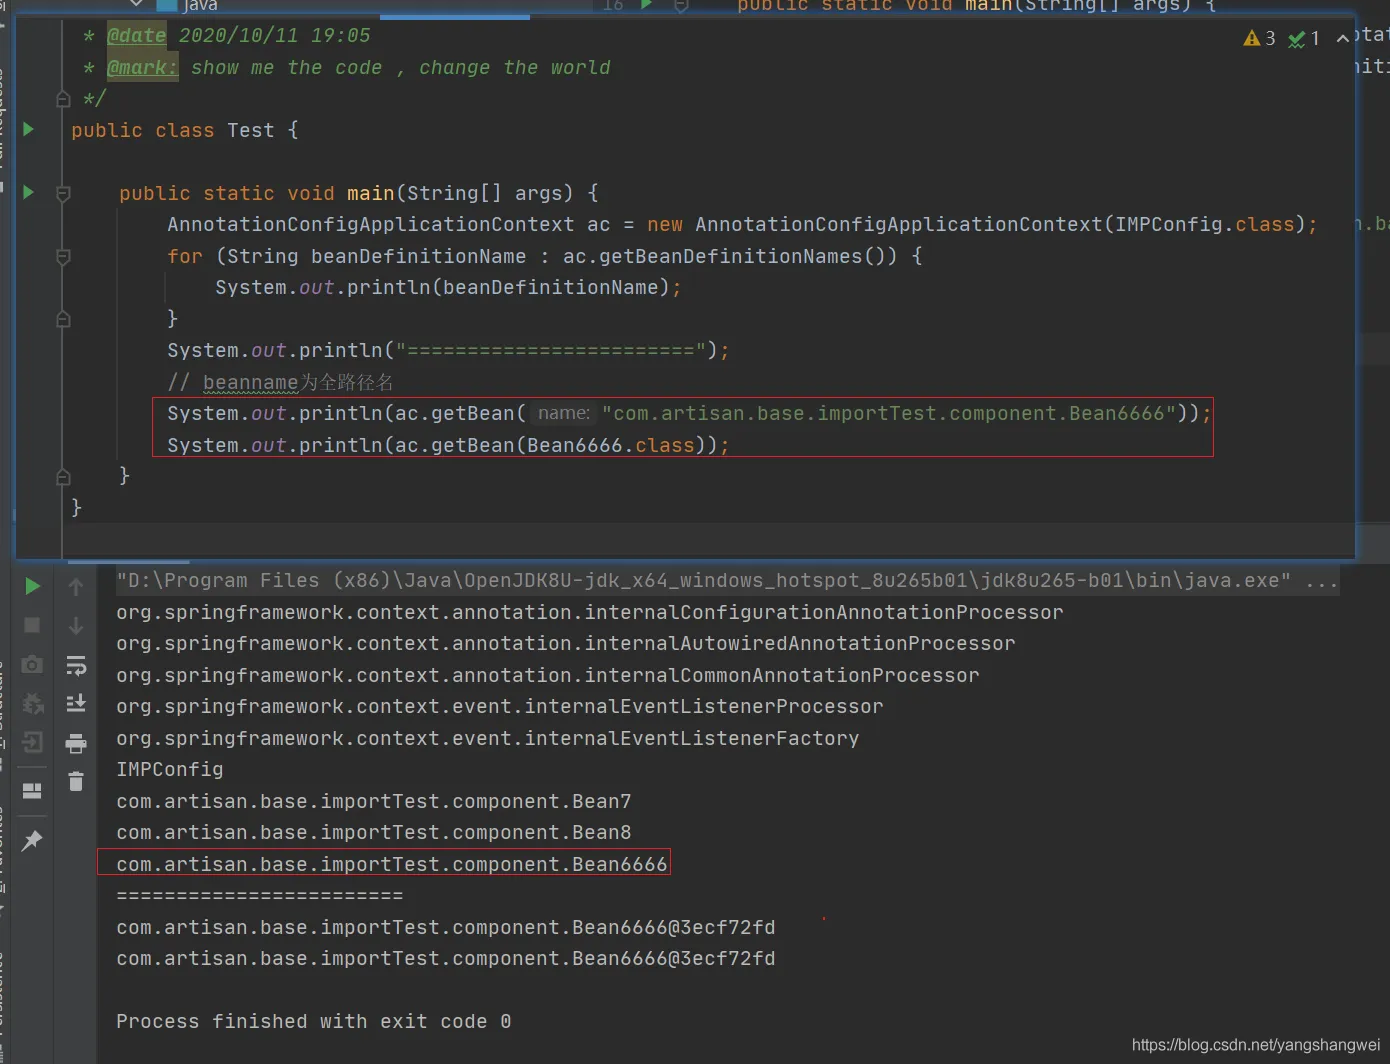Toggle soft-wrap in the console output

[x=76, y=665]
